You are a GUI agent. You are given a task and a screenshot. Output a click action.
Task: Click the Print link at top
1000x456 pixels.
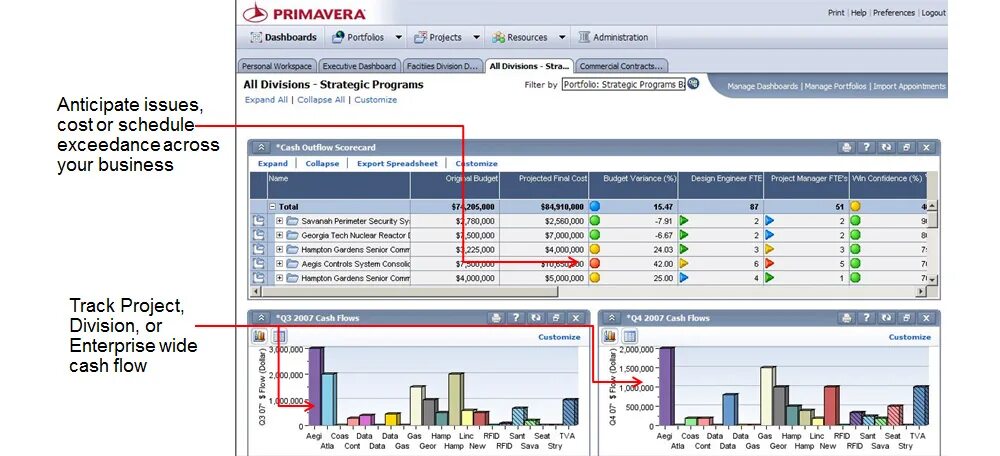tap(836, 13)
